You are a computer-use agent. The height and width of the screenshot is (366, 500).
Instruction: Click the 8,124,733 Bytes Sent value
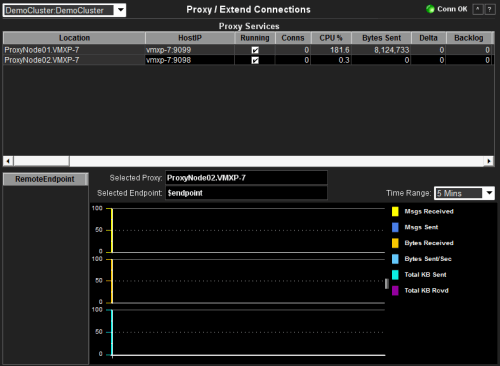[x=391, y=50]
